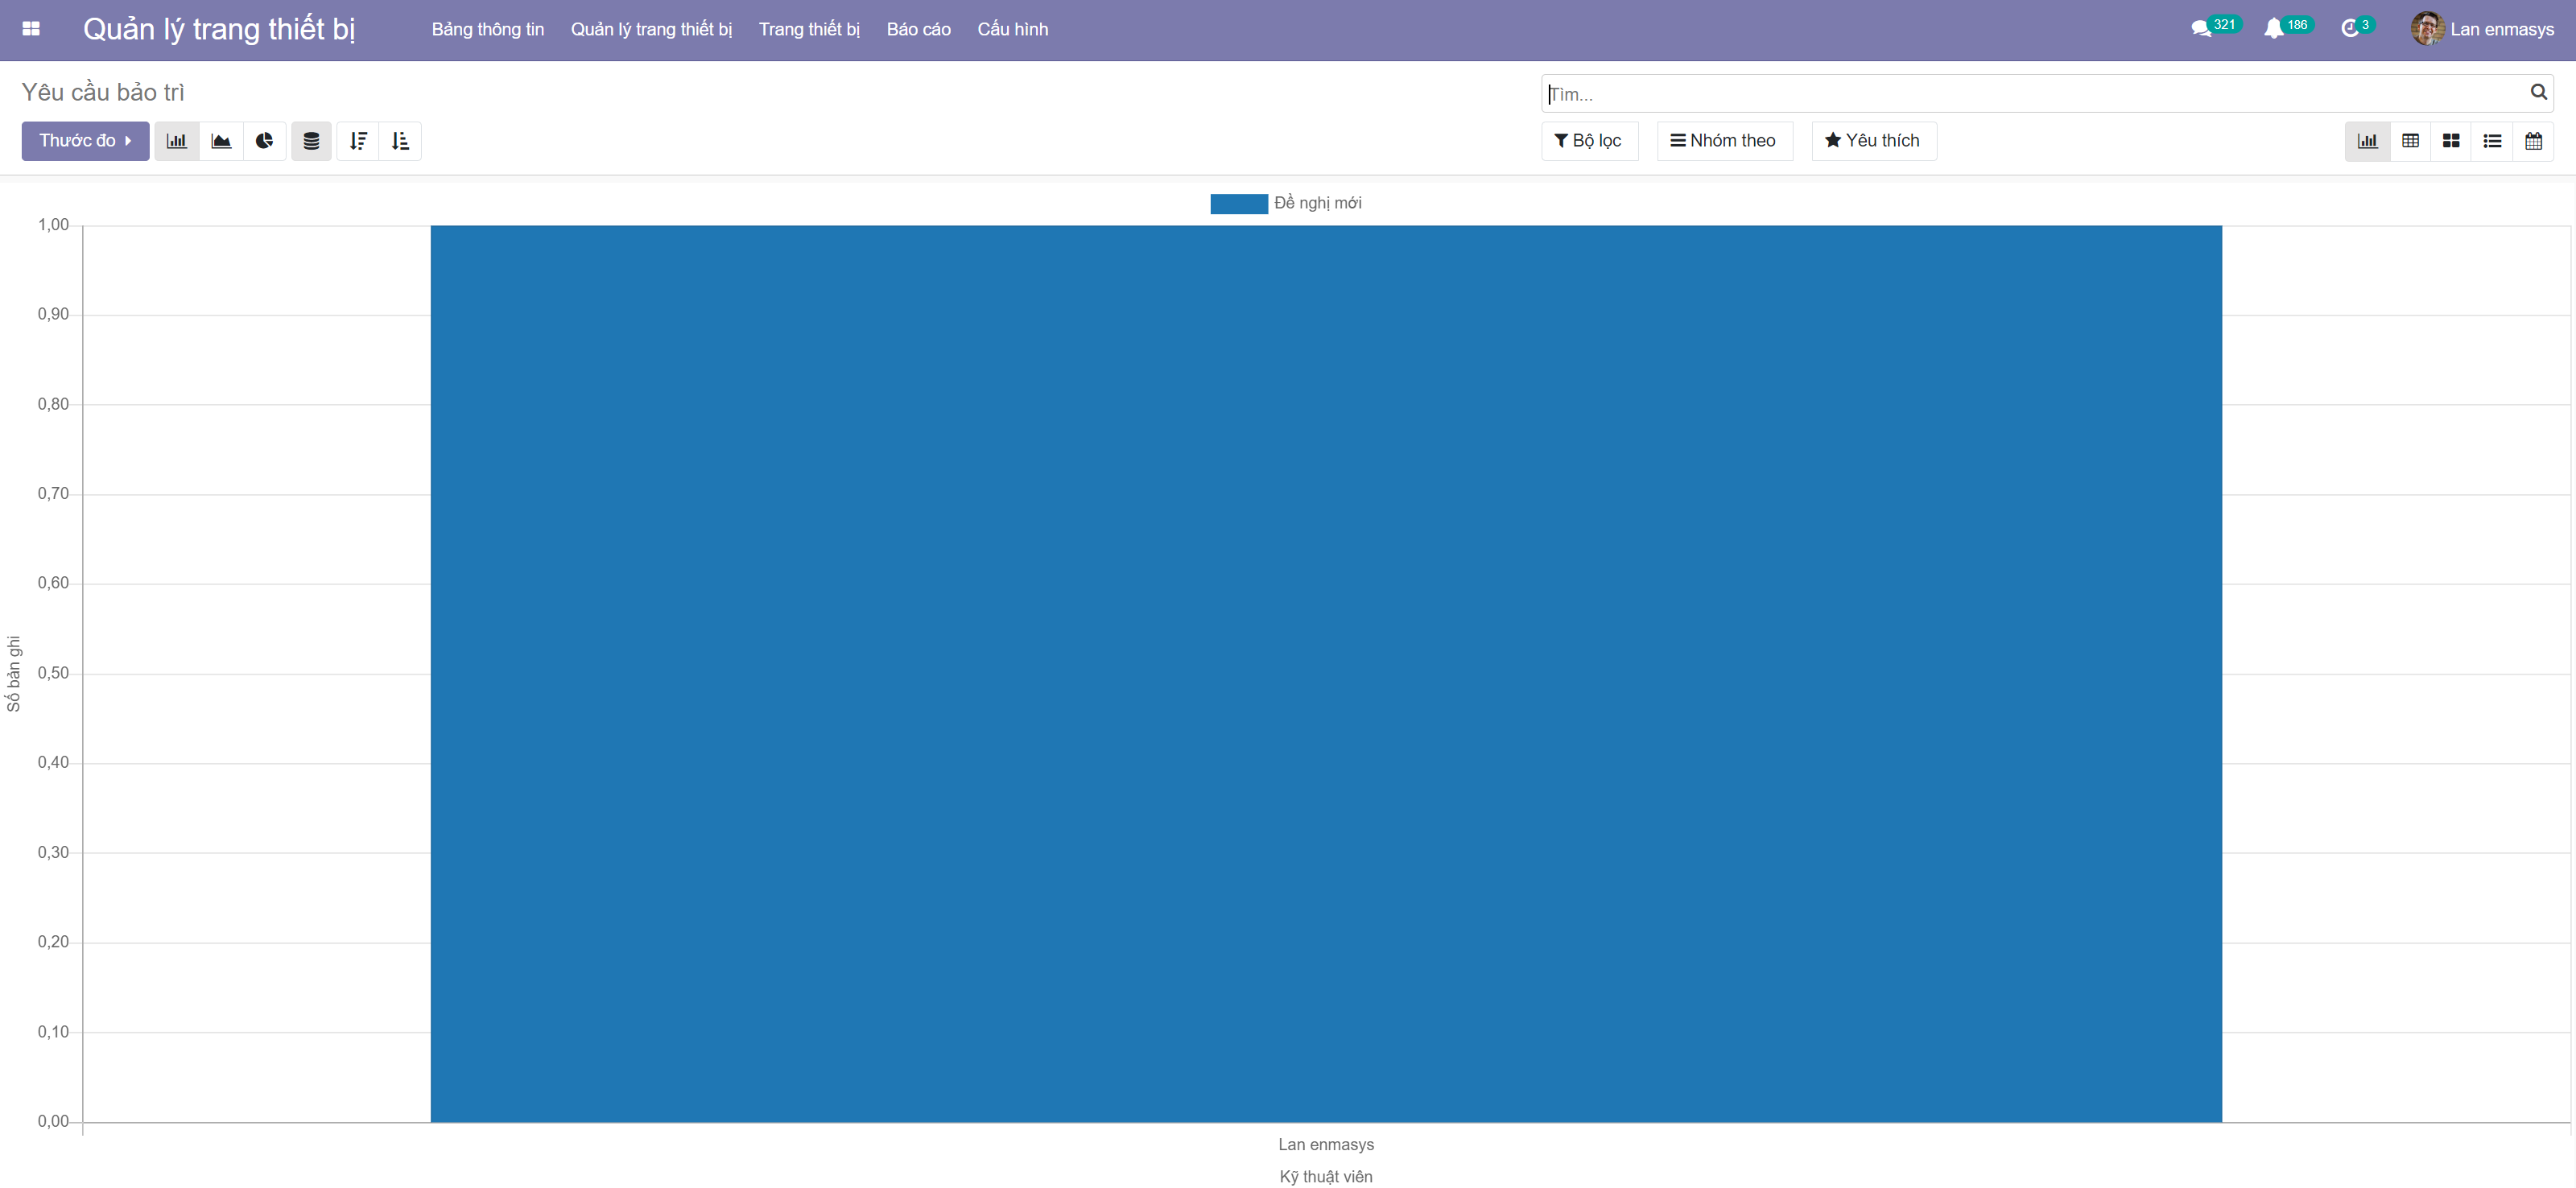Open the Yêu thích favorites button
This screenshot has height=1188, width=2576.
tap(1872, 141)
